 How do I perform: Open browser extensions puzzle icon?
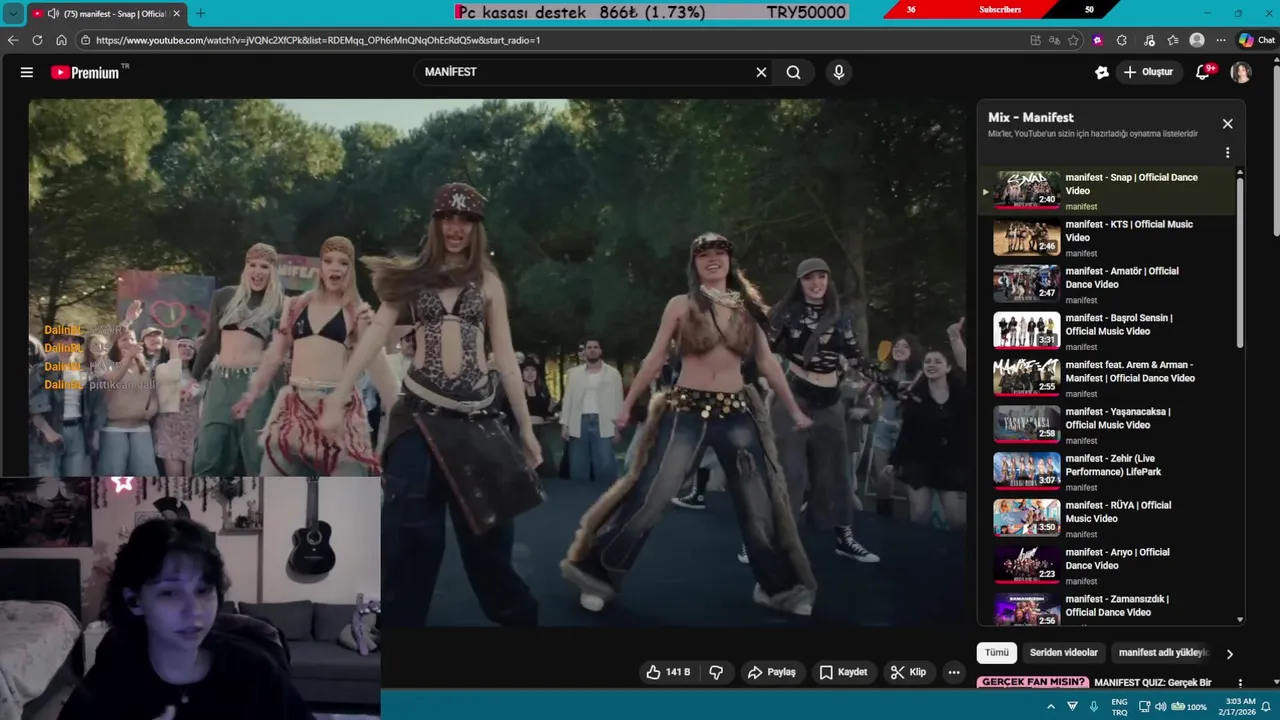[x=1122, y=40]
